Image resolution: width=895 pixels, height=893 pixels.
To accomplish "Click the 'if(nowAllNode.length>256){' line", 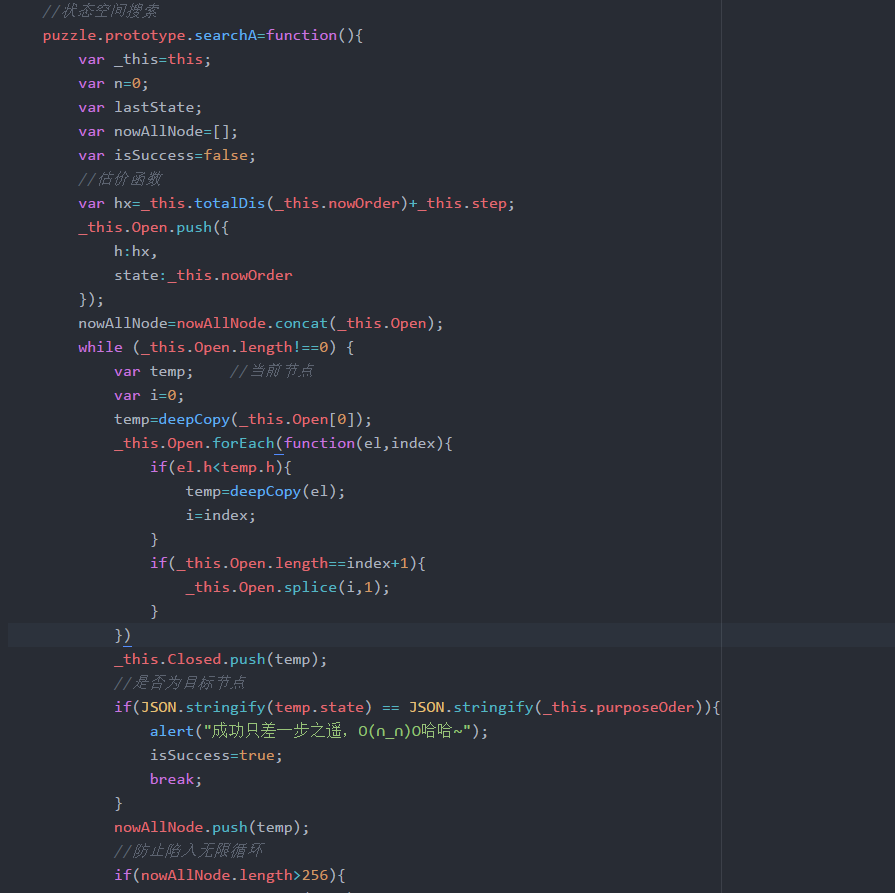I will click(229, 875).
